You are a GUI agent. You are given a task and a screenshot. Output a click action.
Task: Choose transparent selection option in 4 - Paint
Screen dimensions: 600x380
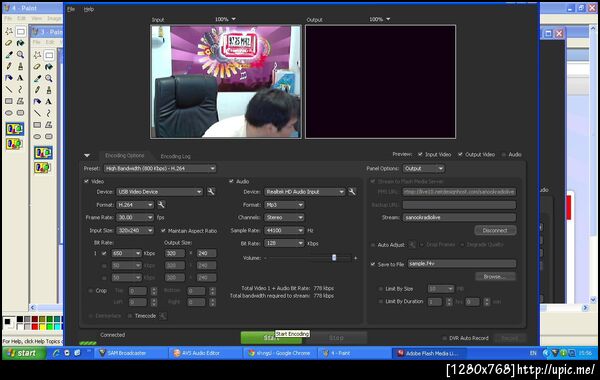(15, 144)
